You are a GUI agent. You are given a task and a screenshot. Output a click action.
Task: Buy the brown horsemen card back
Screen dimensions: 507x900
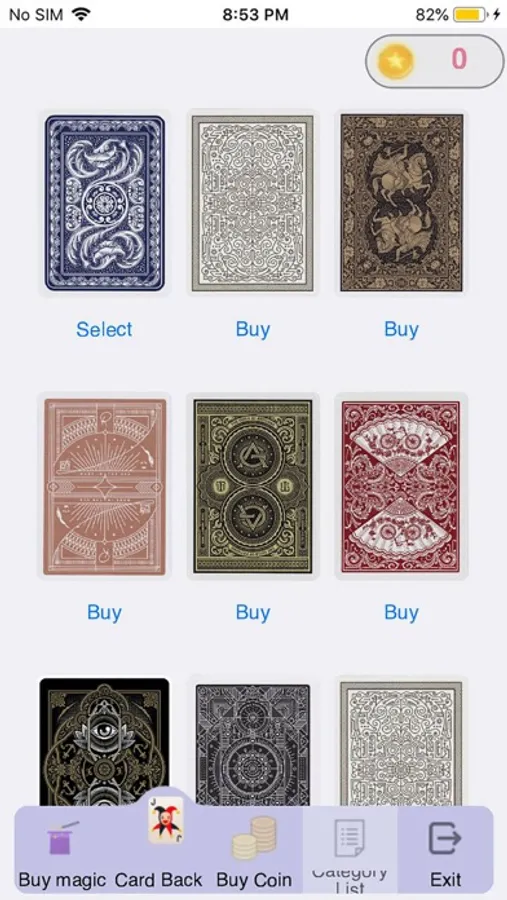[x=401, y=329]
